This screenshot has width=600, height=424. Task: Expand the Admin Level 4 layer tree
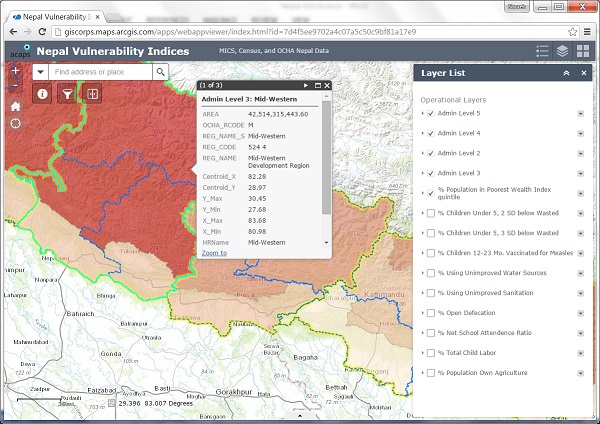click(421, 133)
